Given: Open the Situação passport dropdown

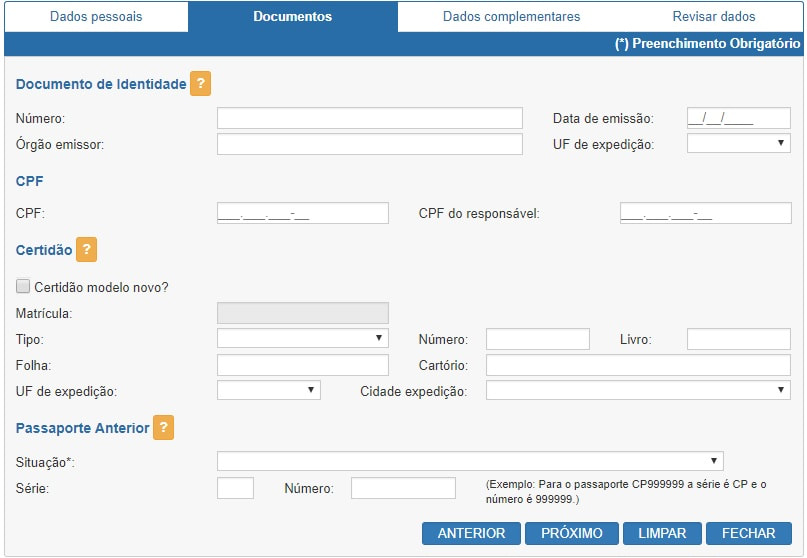Looking at the screenshot, I should pos(469,461).
